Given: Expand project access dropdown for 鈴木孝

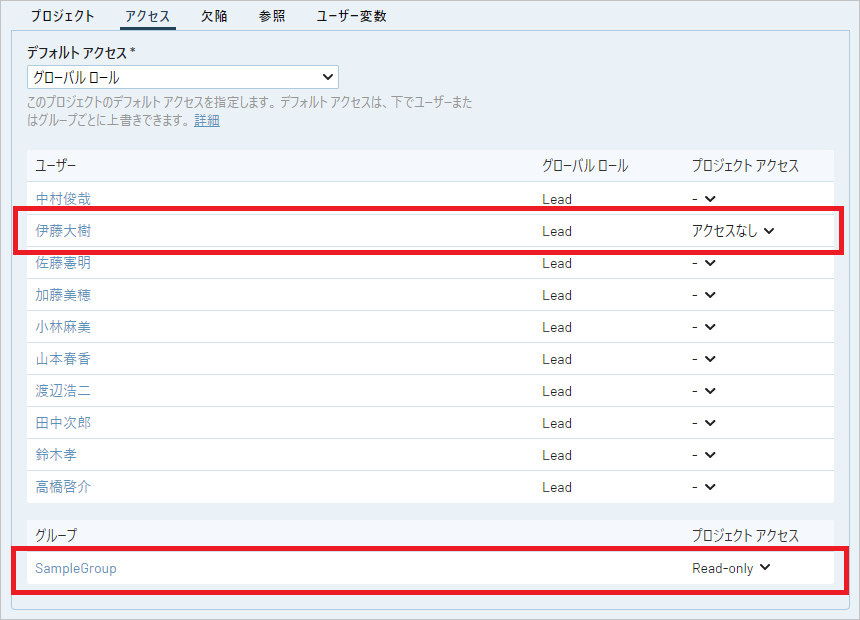Looking at the screenshot, I should [704, 455].
